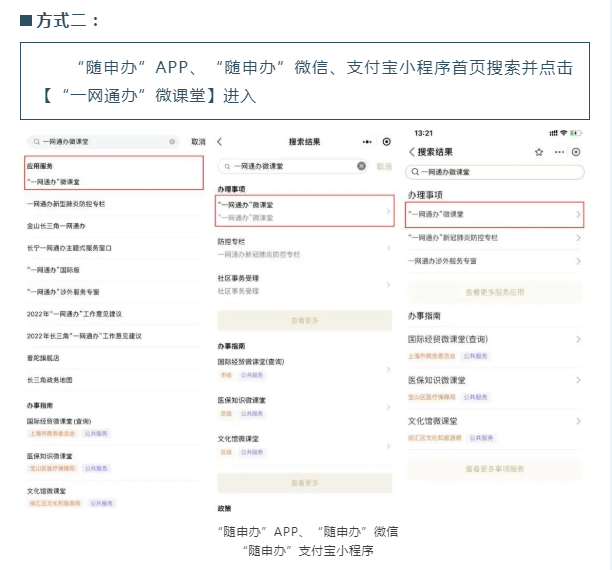Image resolution: width=612 pixels, height=570 pixels.
Task: Open "一网通办"微课堂 under 应用服务
Action: [x=53, y=182]
